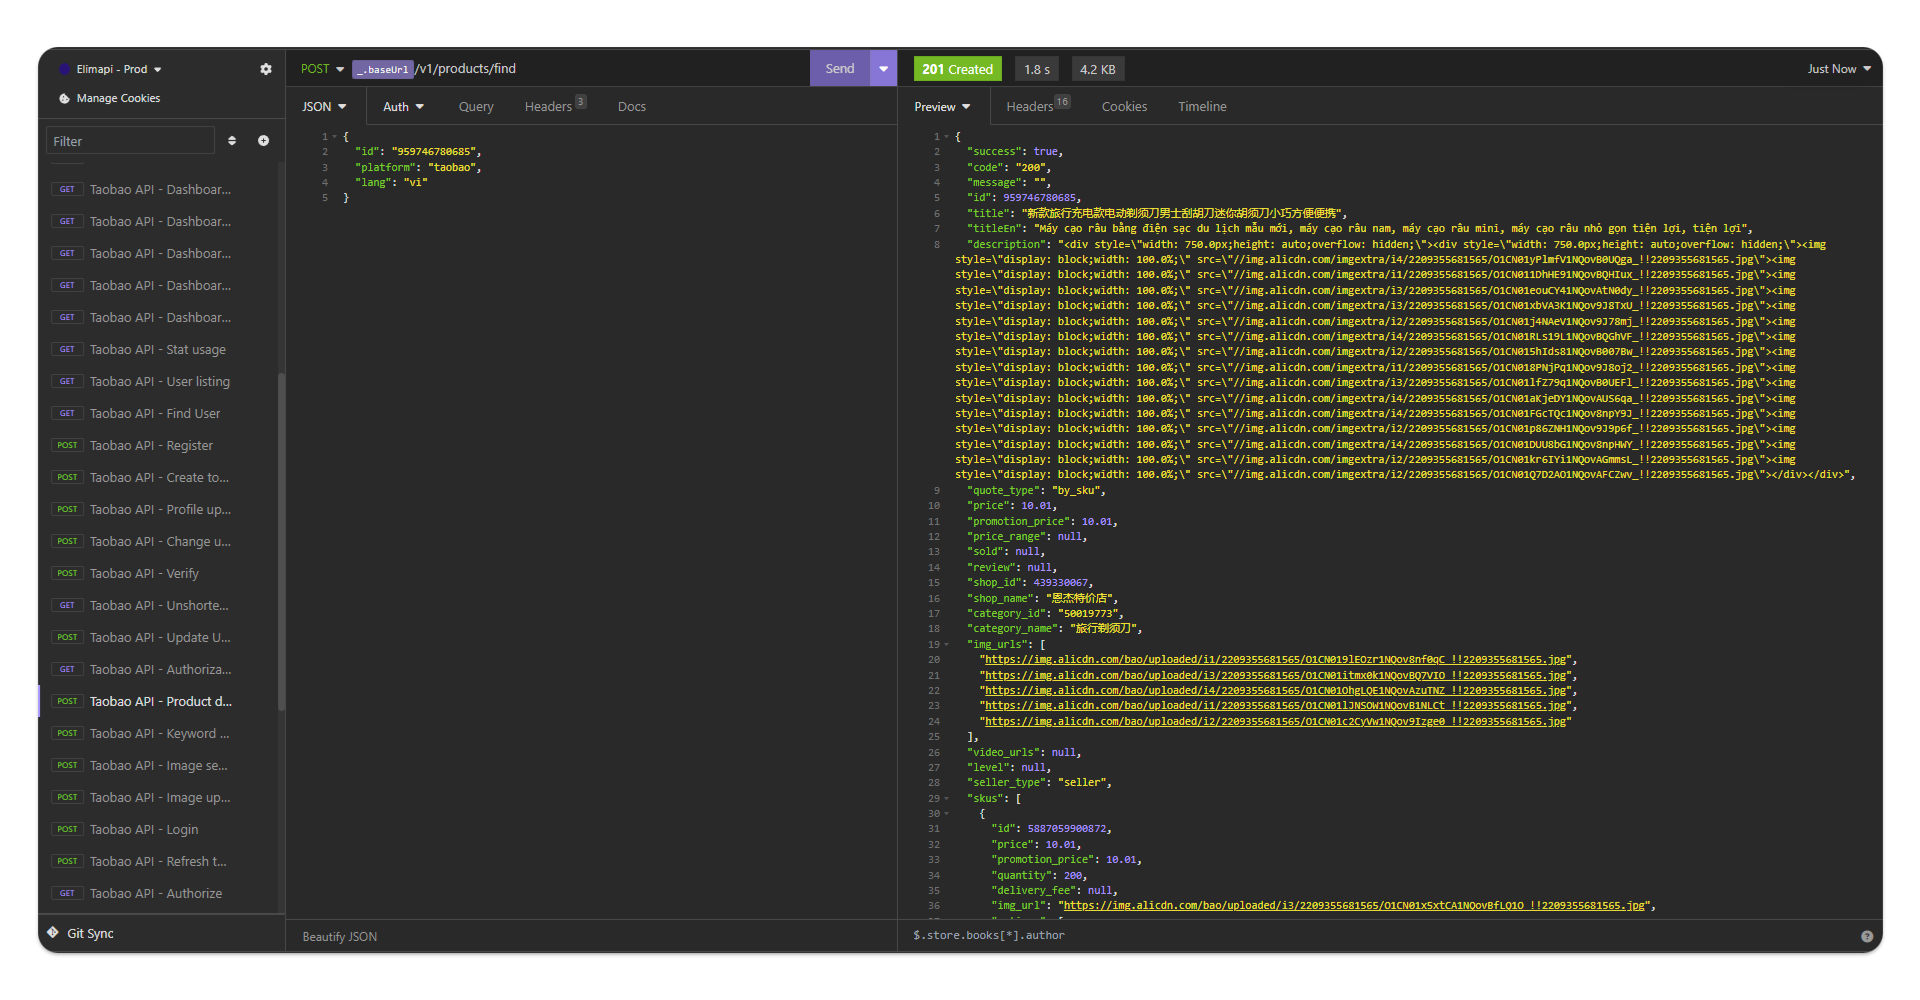The image size is (1920, 1000).
Task: Open the help question mark icon
Action: click(1866, 936)
